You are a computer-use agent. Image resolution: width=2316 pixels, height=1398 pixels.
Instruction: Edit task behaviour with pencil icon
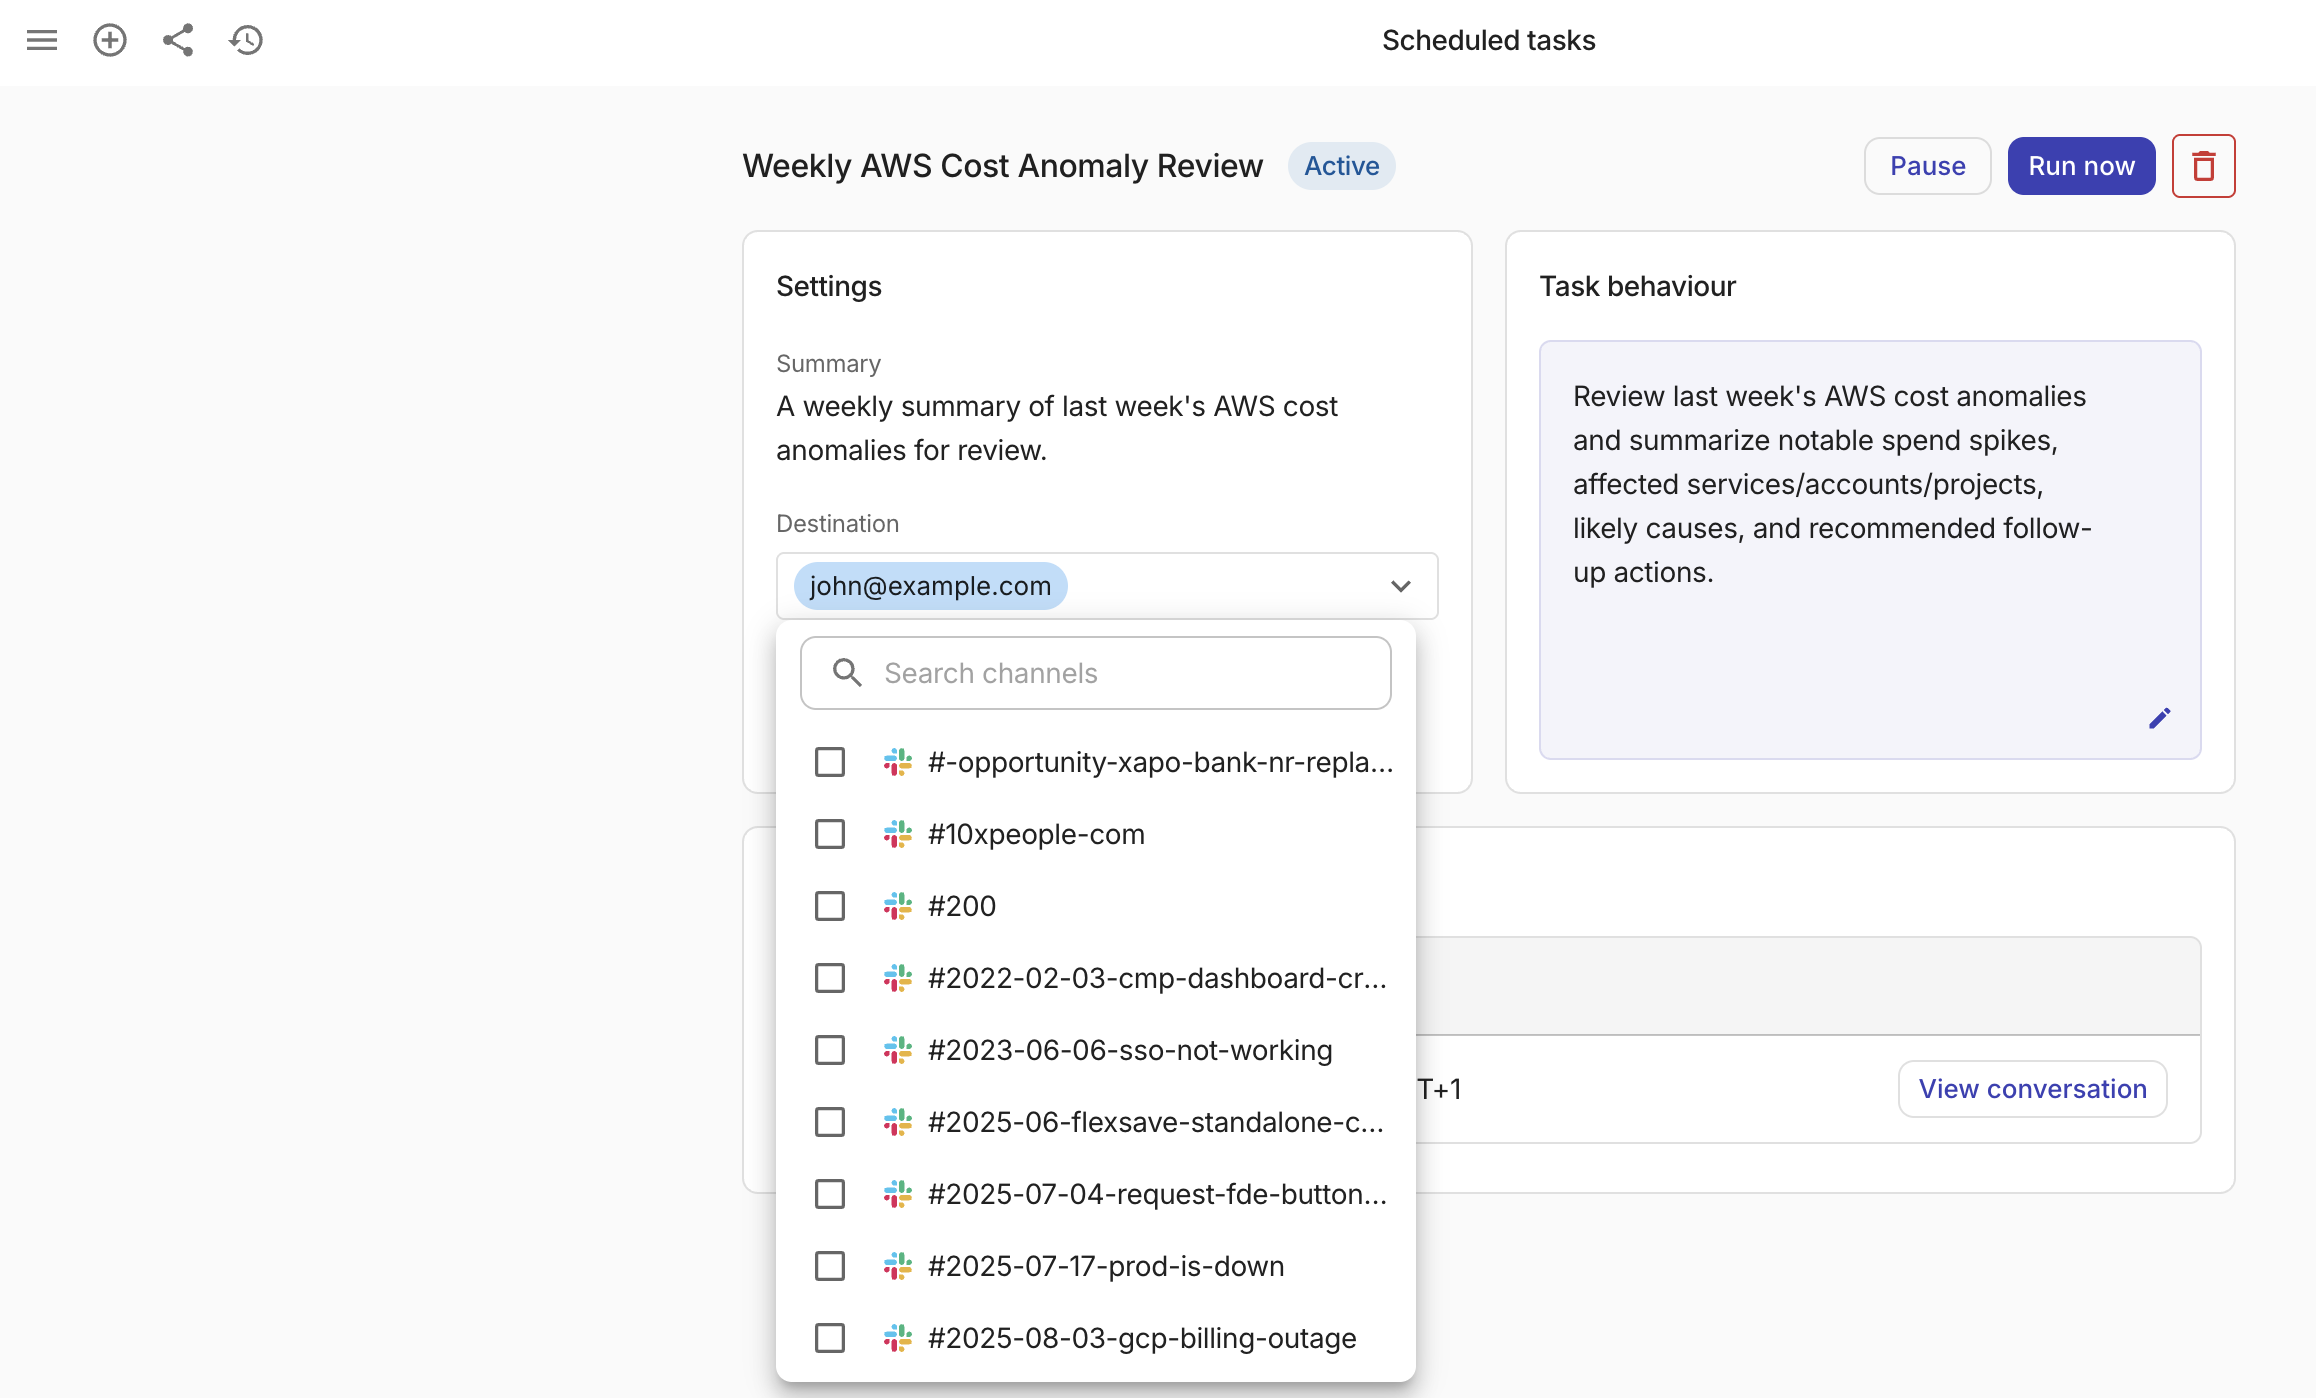(x=2159, y=718)
